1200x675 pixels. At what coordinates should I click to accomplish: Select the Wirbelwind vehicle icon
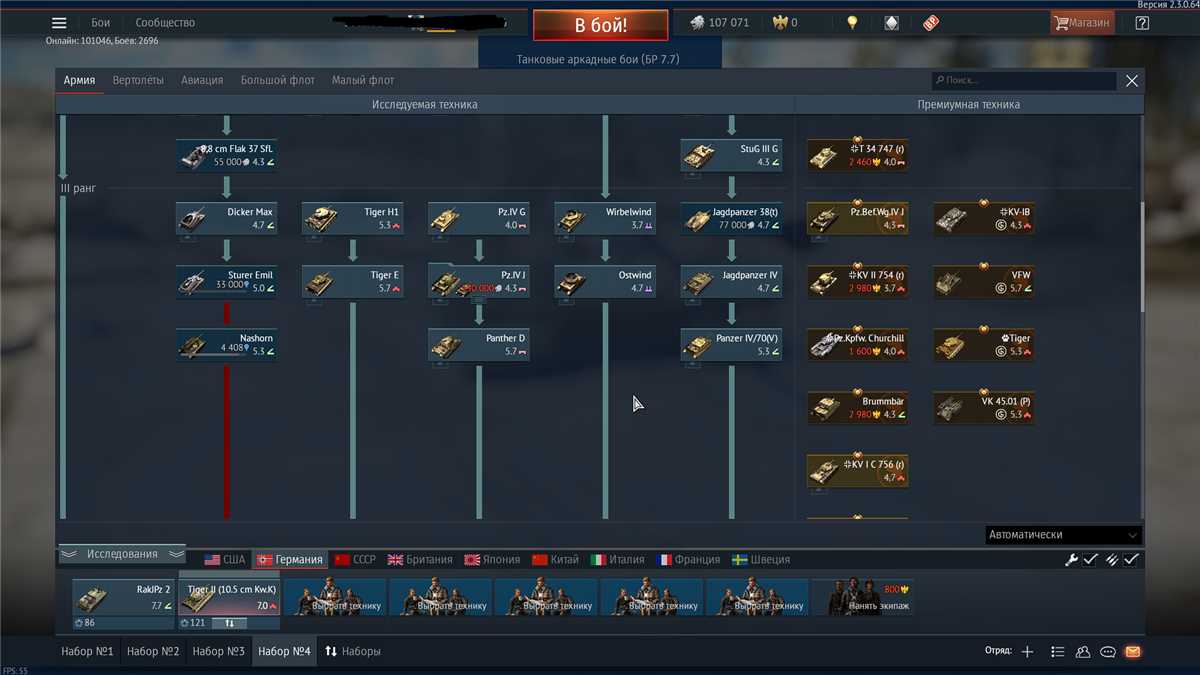(572, 219)
